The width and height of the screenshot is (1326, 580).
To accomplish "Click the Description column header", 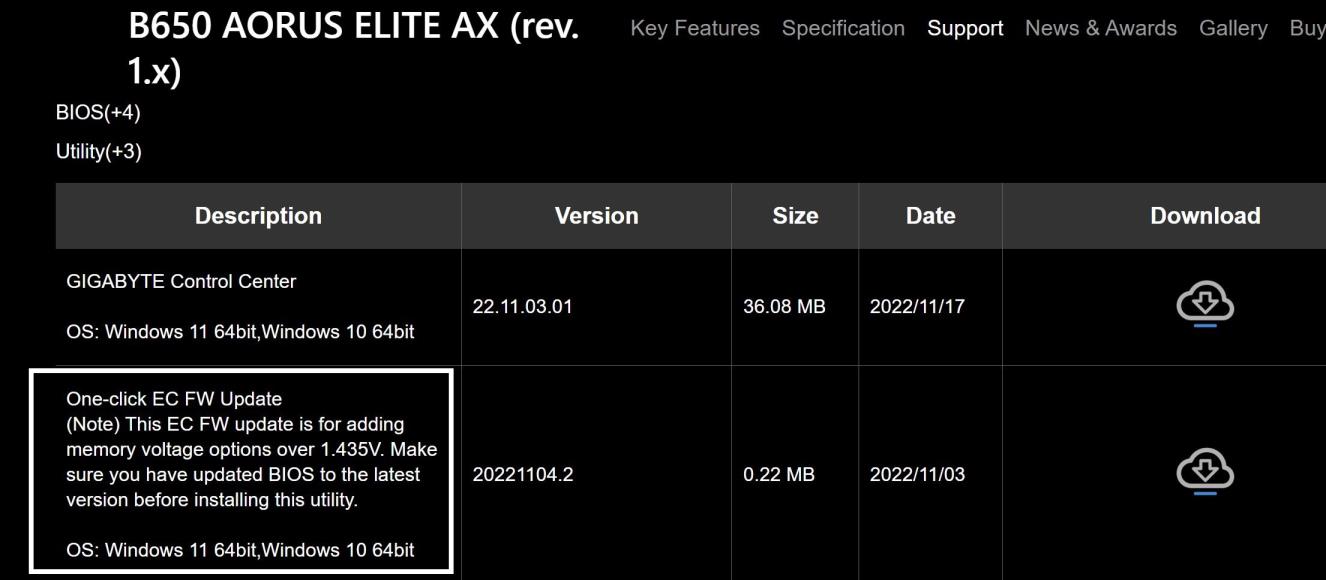I will click(x=258, y=216).
